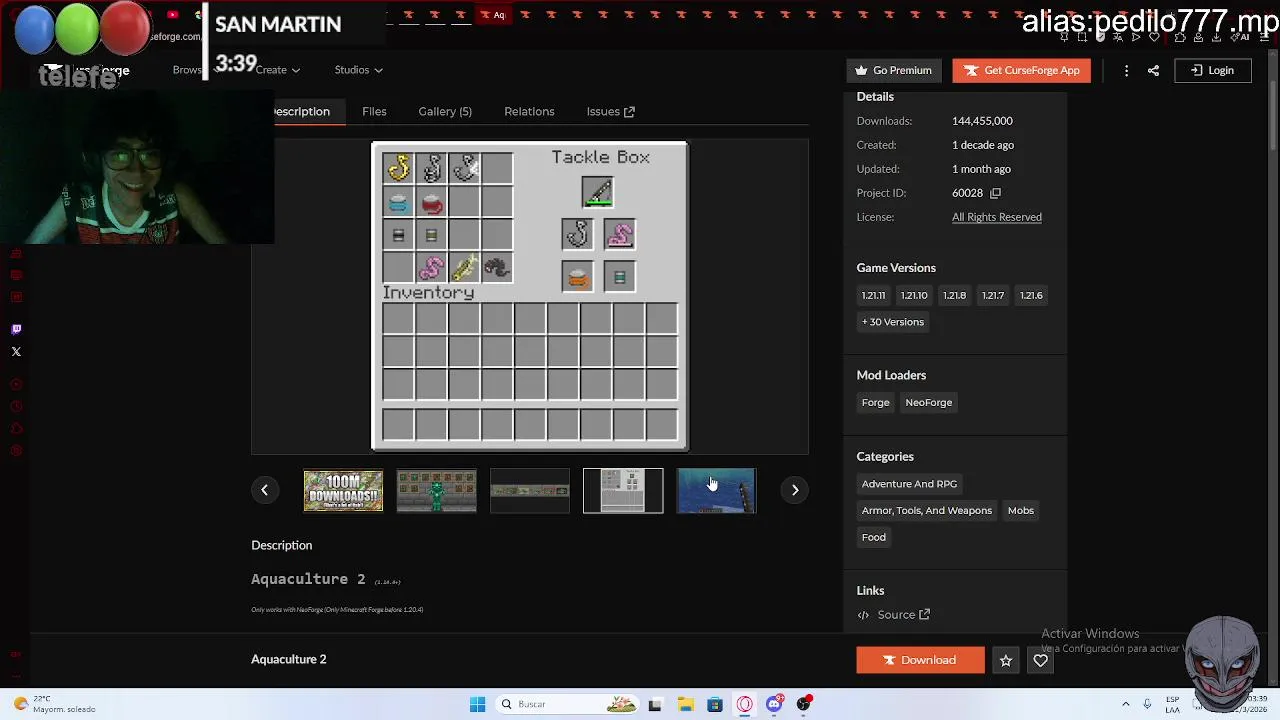Select game version 1.21.8
Screen dimensions: 1280x720
[954, 295]
